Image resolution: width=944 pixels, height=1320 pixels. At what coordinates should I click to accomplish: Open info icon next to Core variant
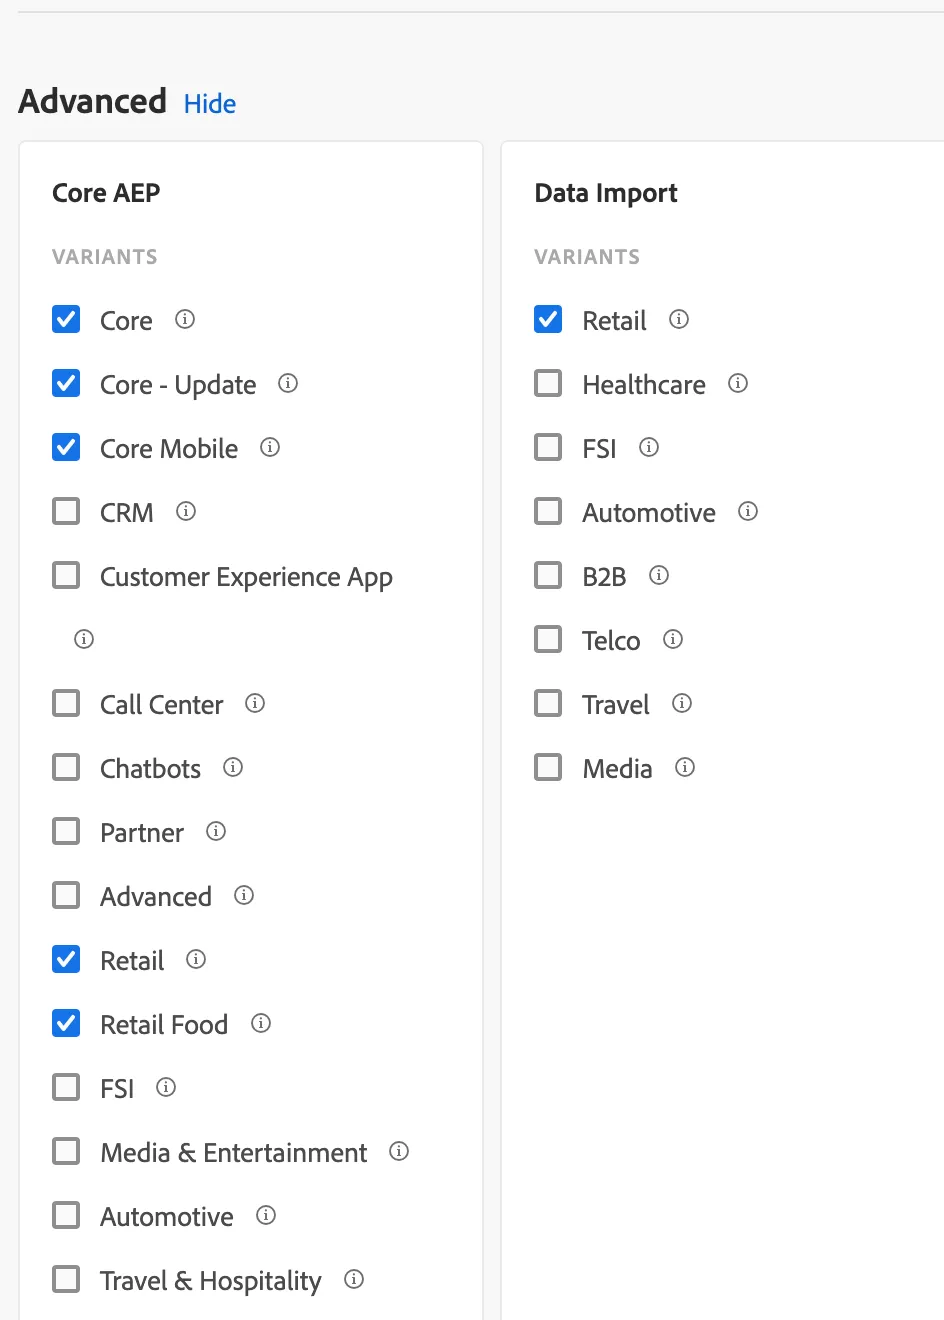(185, 319)
